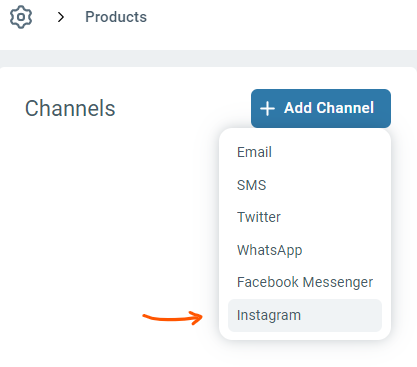This screenshot has height=367, width=417.
Task: Go to the Products breadcrumb
Action: pyautogui.click(x=116, y=17)
